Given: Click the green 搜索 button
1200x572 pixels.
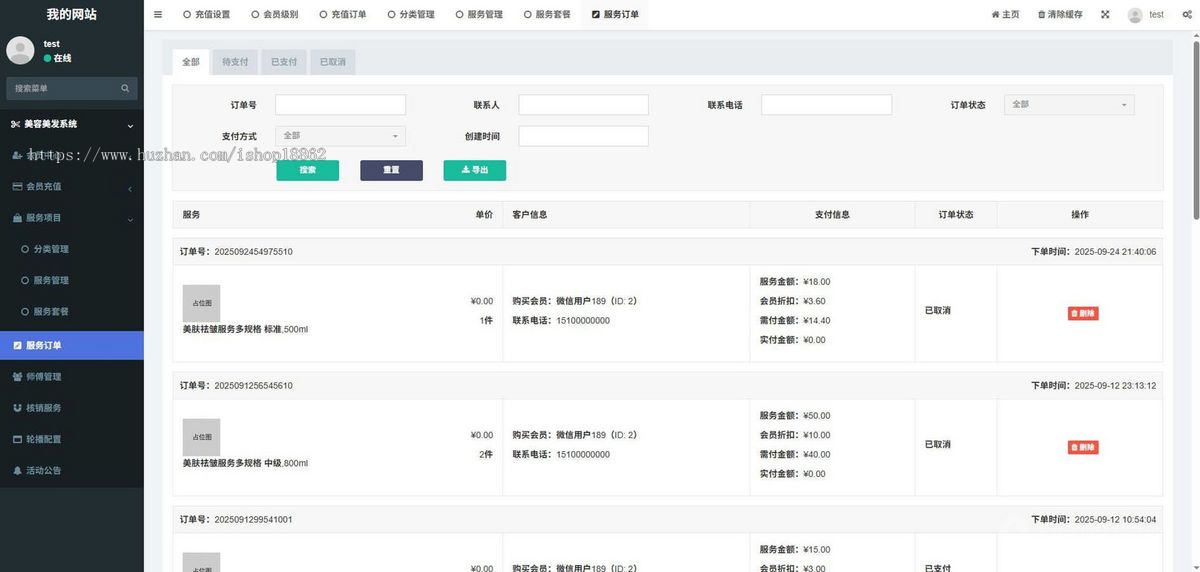Looking at the screenshot, I should pyautogui.click(x=307, y=170).
